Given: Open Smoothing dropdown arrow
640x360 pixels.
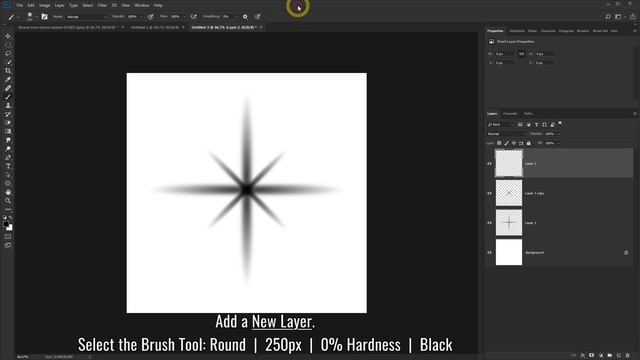Looking at the screenshot, I should (x=236, y=17).
